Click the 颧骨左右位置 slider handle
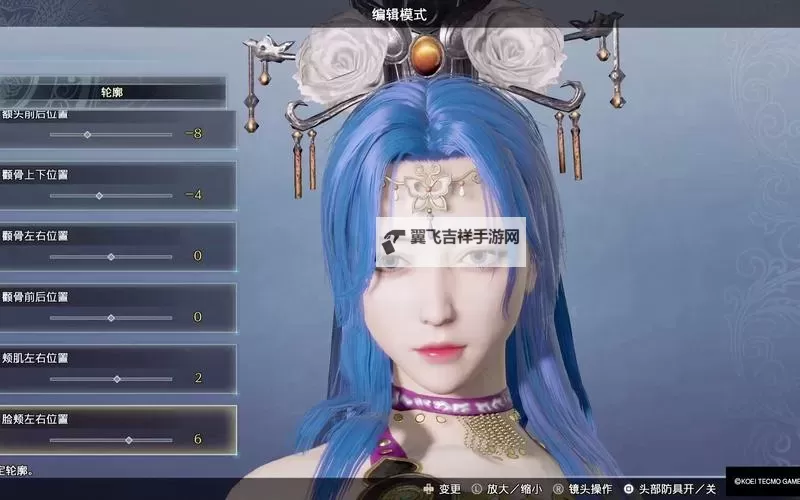 point(111,257)
